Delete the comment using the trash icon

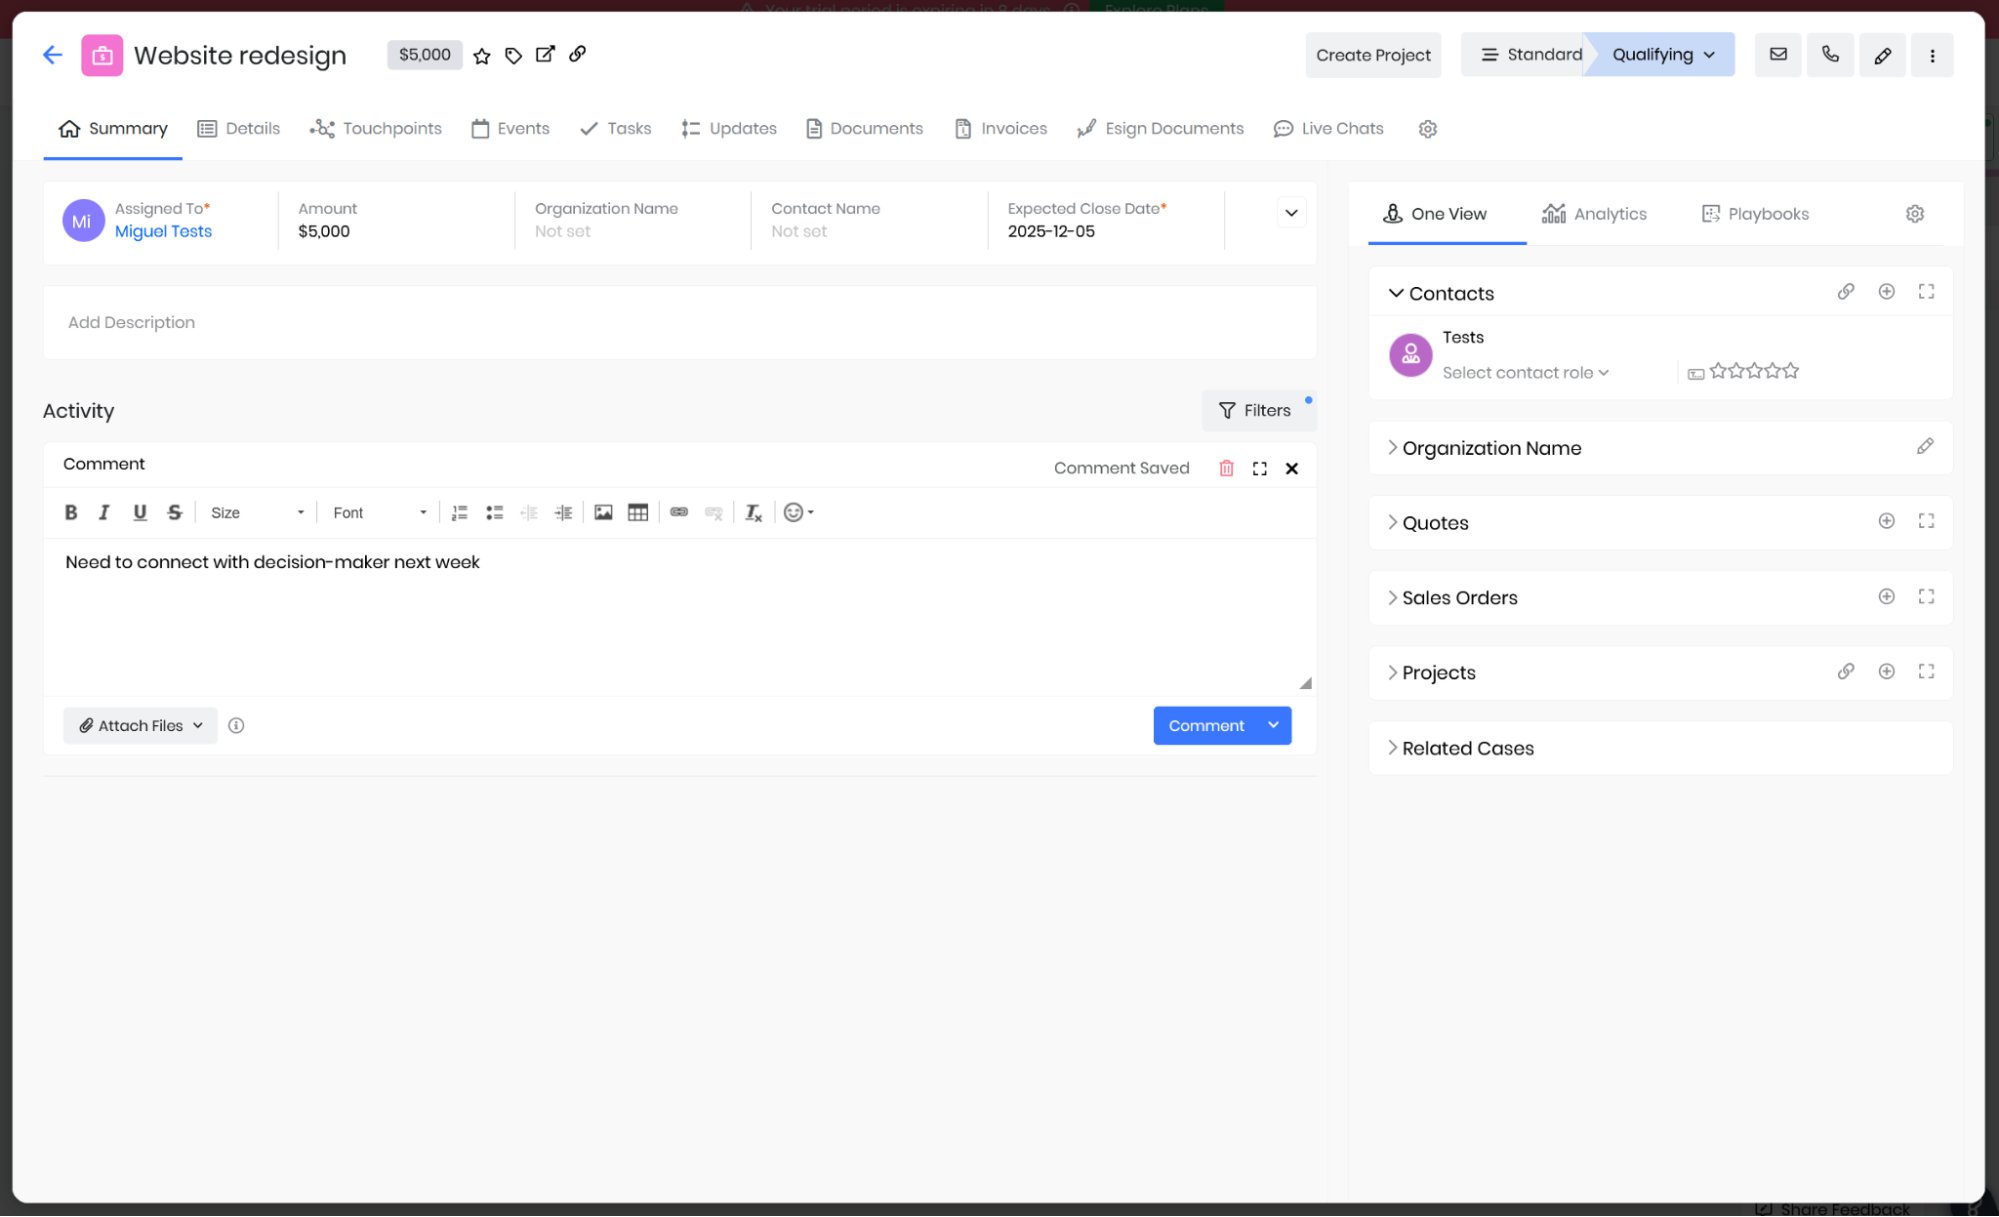click(x=1226, y=467)
